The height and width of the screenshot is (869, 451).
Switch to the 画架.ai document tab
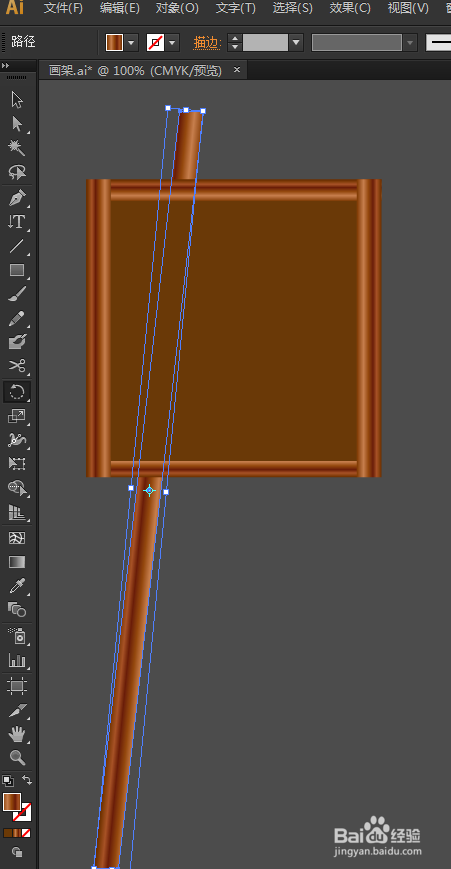tap(135, 70)
